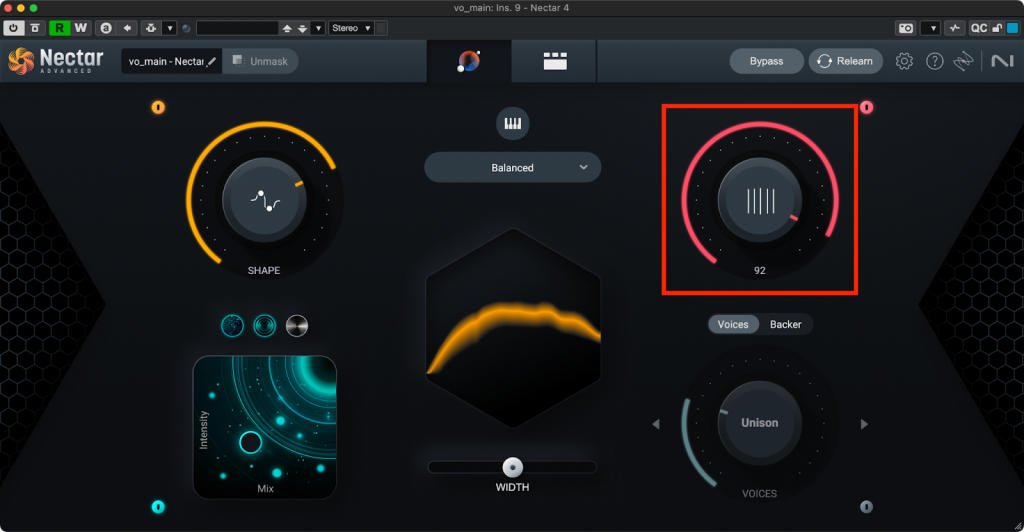Toggle the orange Shape module power button
The width and height of the screenshot is (1024, 532).
click(x=158, y=107)
